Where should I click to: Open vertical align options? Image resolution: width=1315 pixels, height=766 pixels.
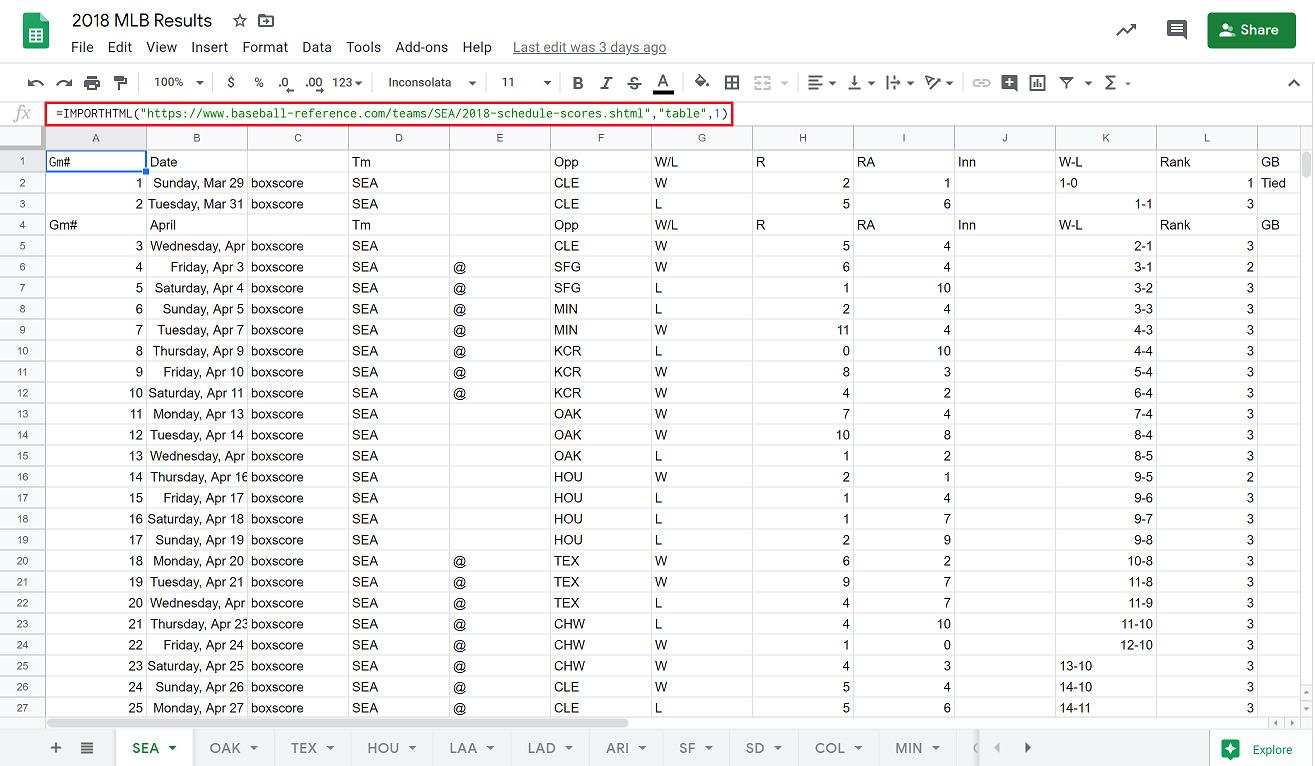[860, 83]
